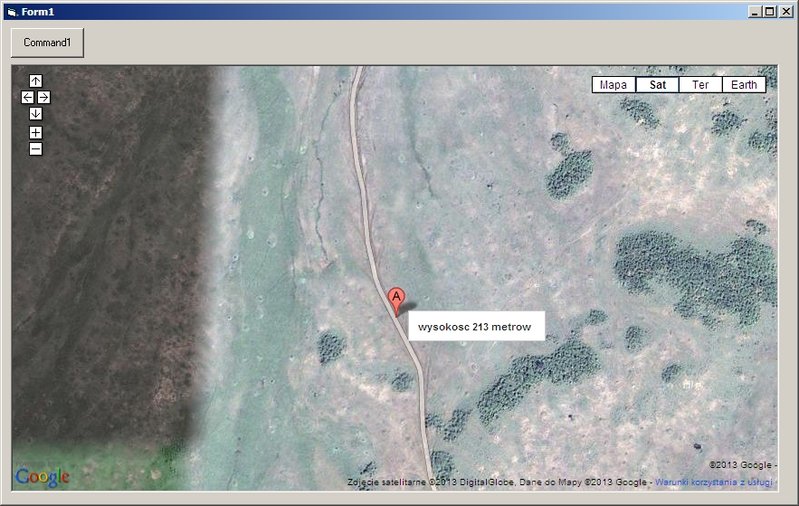Pan the map right with arrow
This screenshot has height=506, width=799.
tap(44, 97)
